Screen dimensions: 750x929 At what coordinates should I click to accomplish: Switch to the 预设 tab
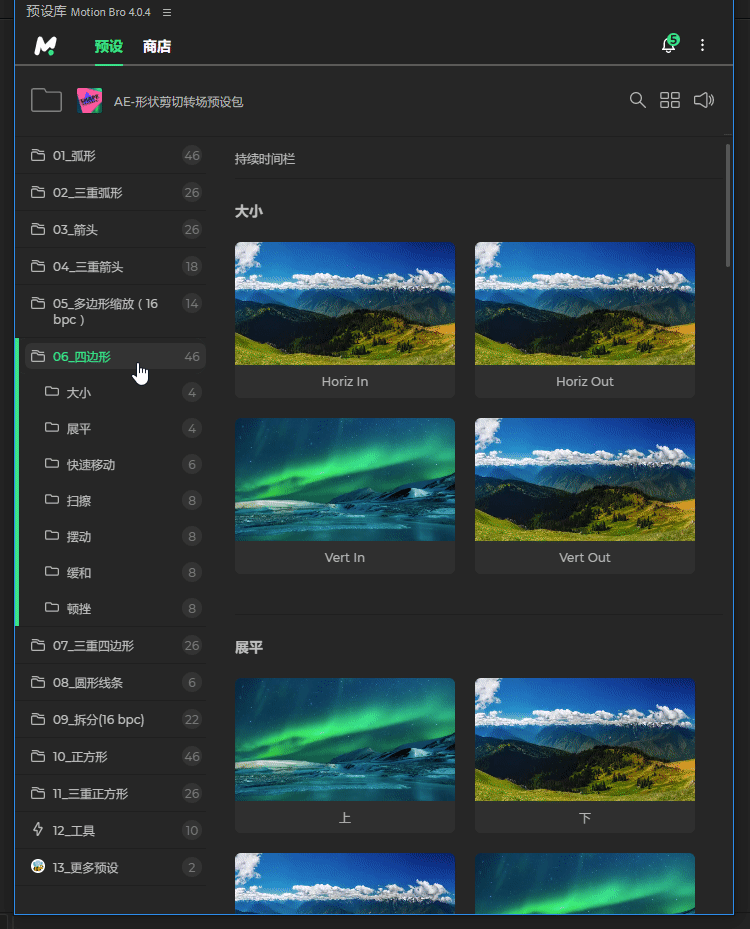pos(108,46)
